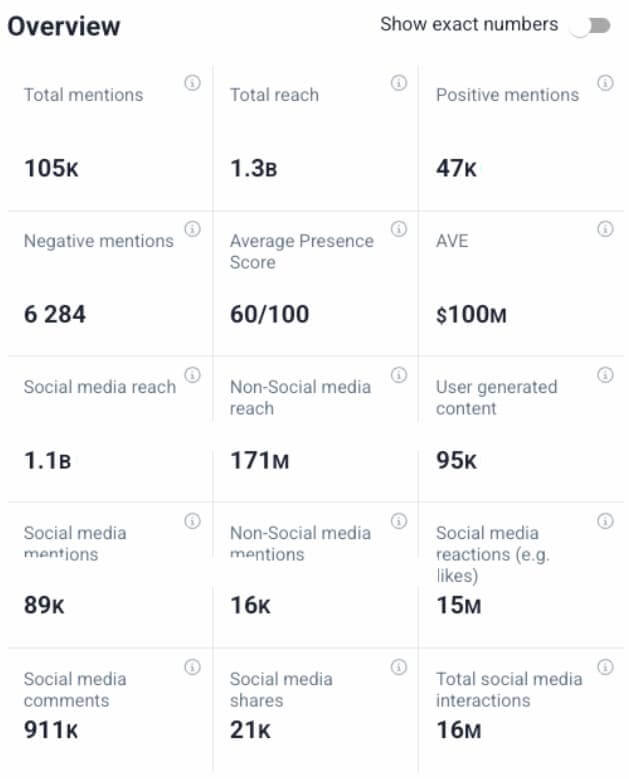Screen dimensions: 629x779
Task: Click the Overview heading
Action: 64,26
